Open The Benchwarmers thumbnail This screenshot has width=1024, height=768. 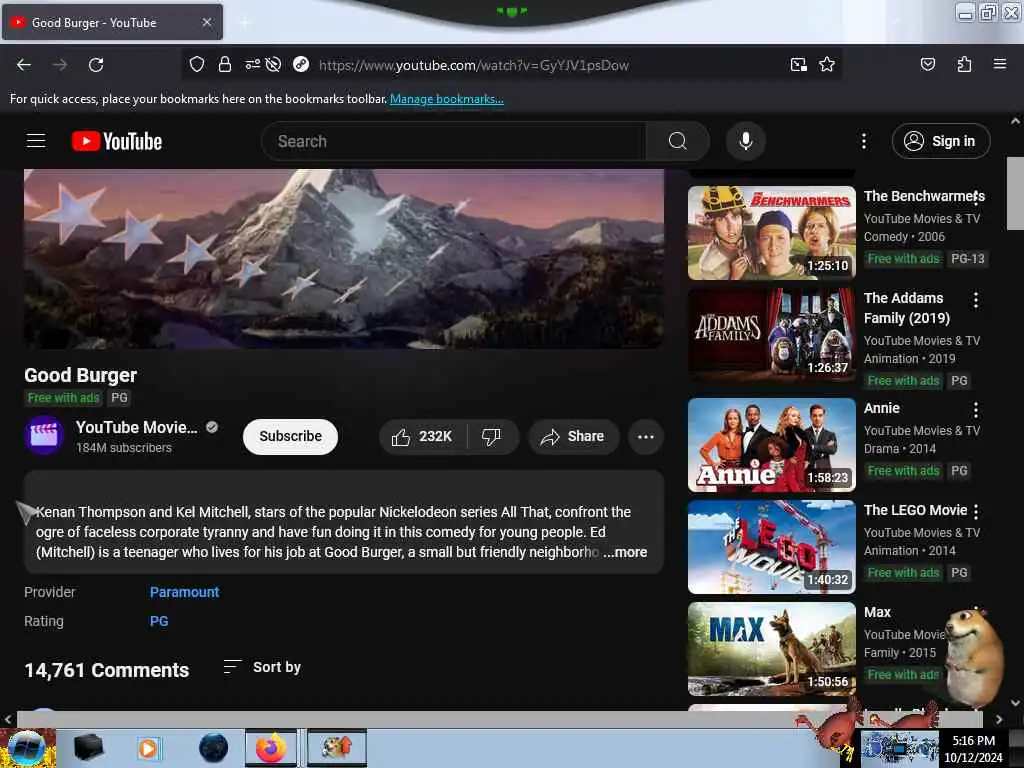771,233
